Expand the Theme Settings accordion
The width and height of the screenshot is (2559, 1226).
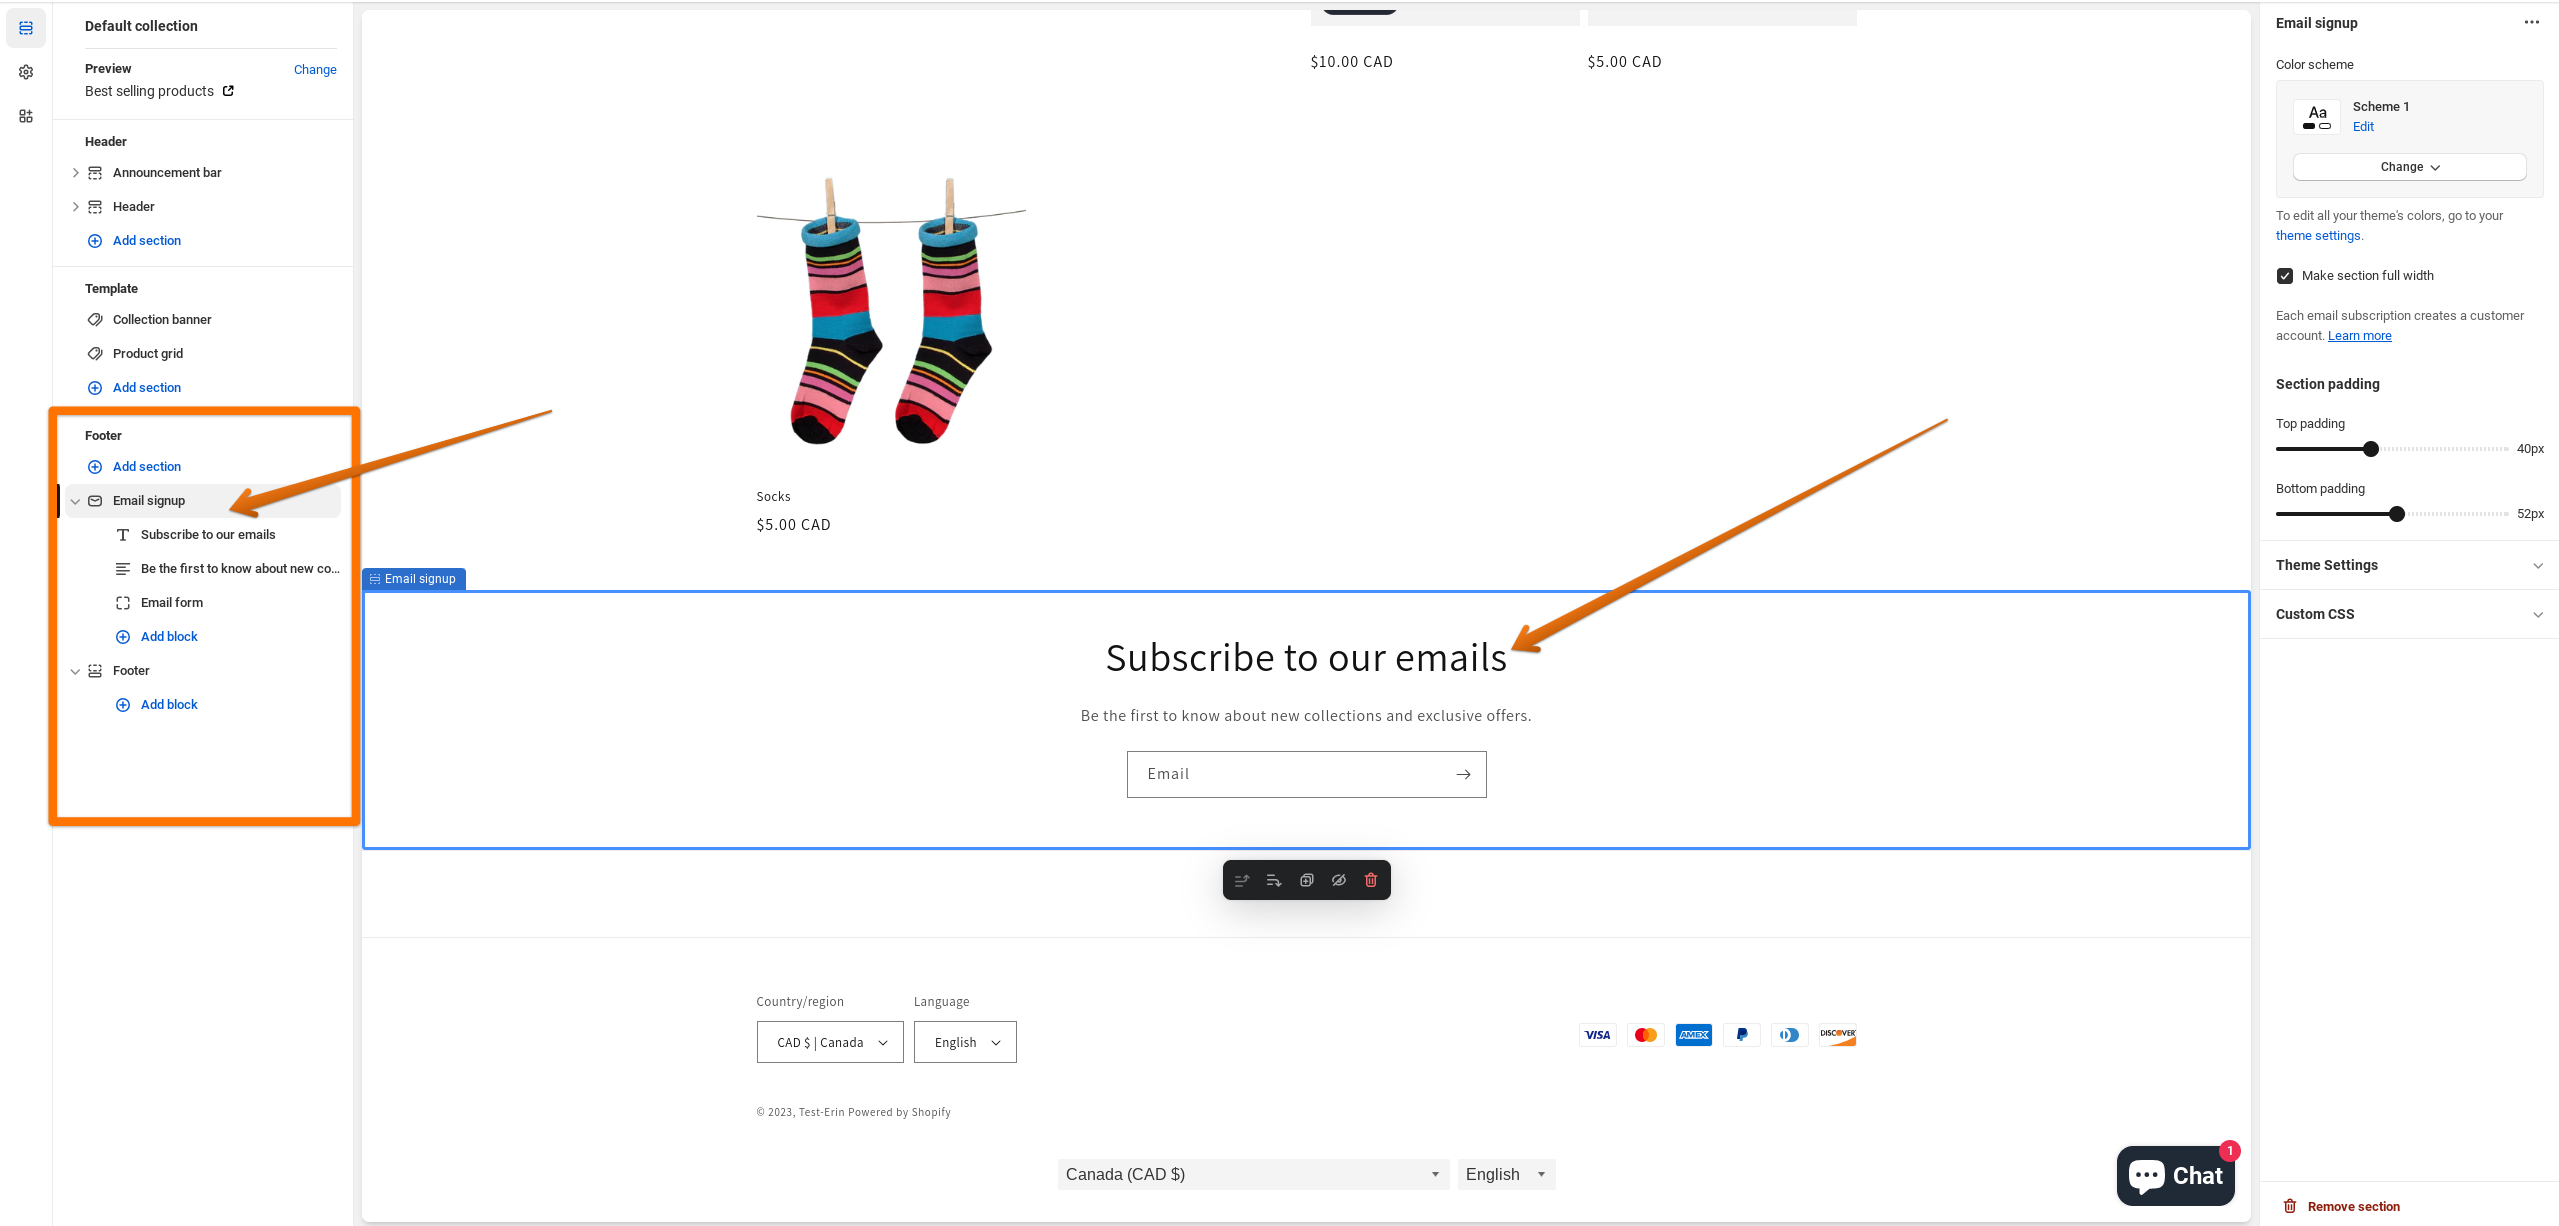(x=2409, y=565)
